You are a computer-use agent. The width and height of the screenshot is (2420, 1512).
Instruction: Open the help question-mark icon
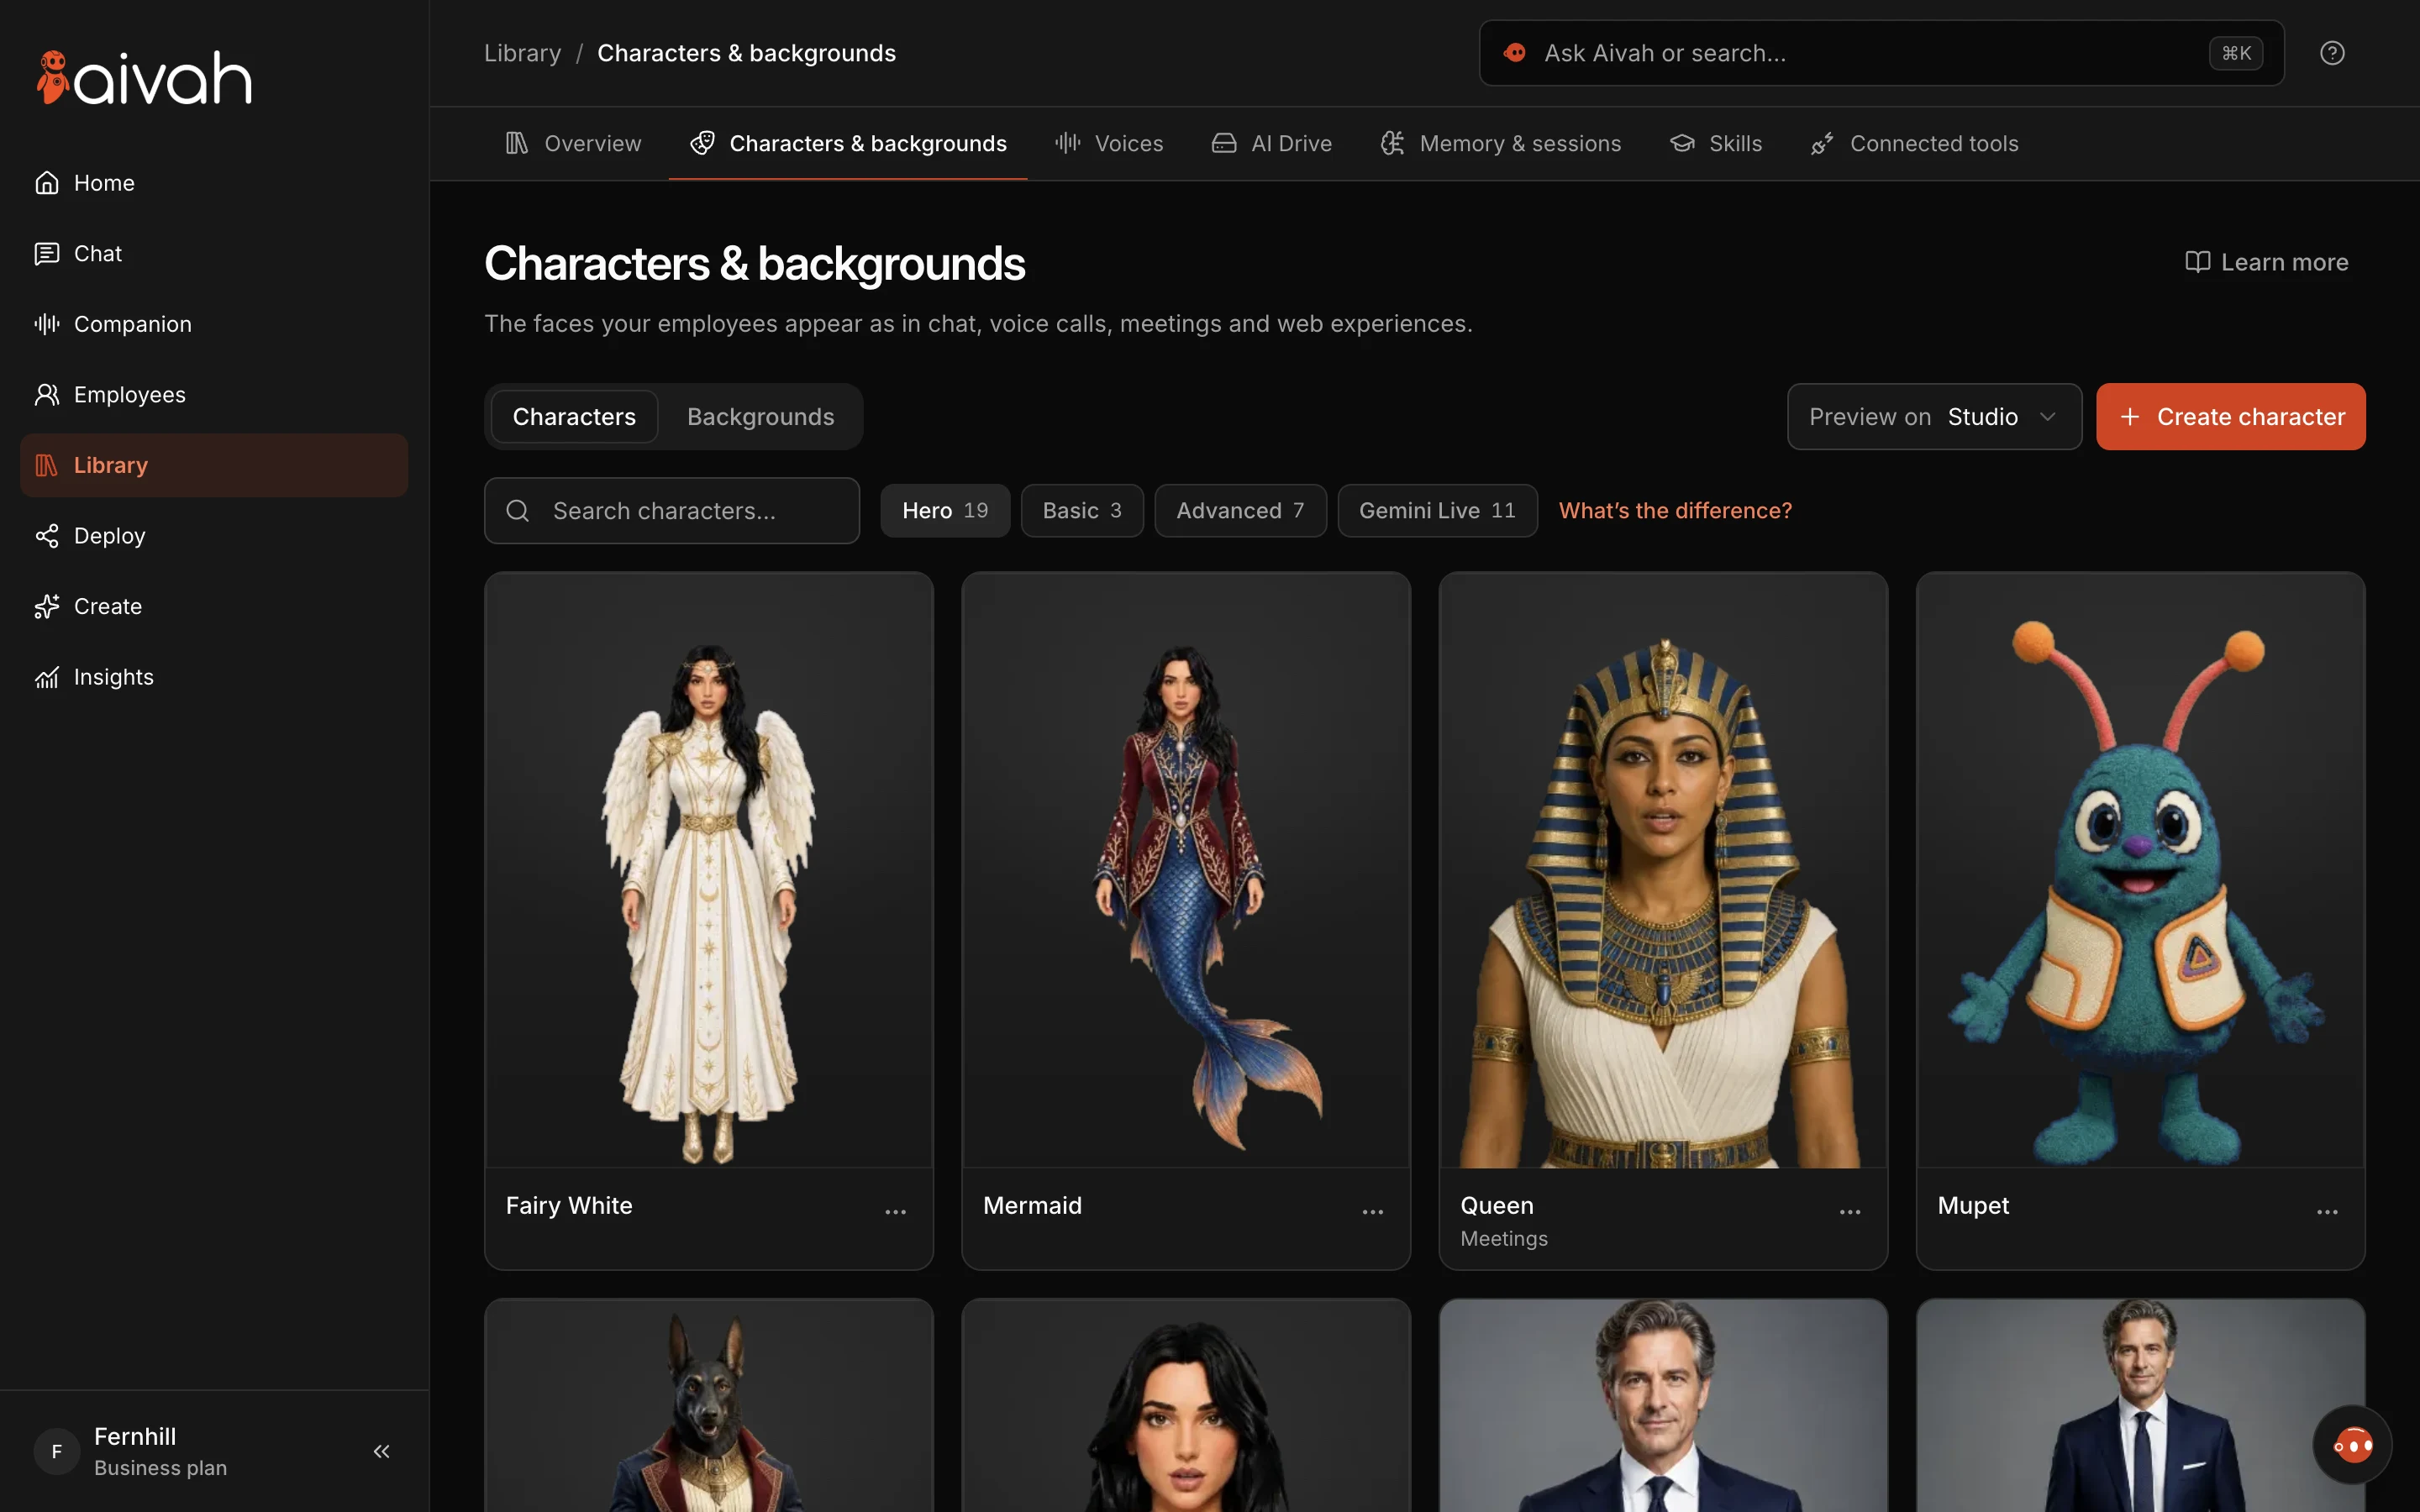tap(2332, 53)
